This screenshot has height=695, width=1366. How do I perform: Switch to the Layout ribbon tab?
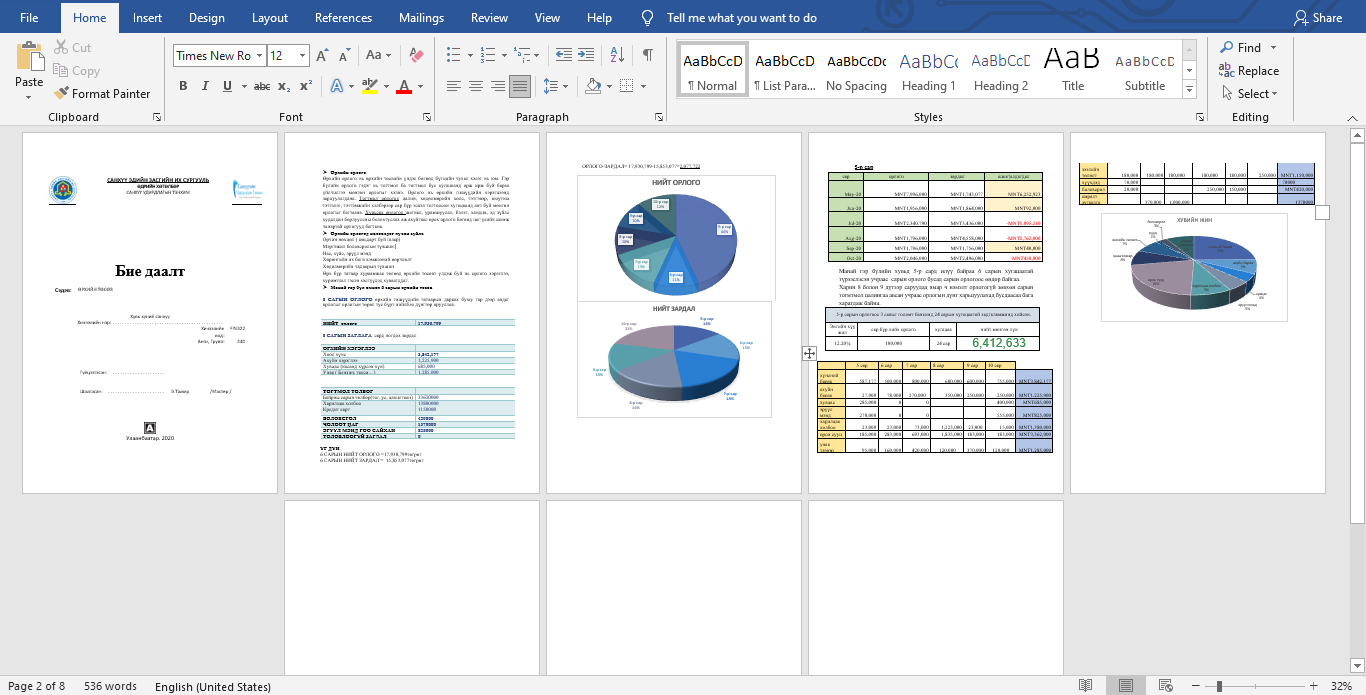[x=270, y=18]
